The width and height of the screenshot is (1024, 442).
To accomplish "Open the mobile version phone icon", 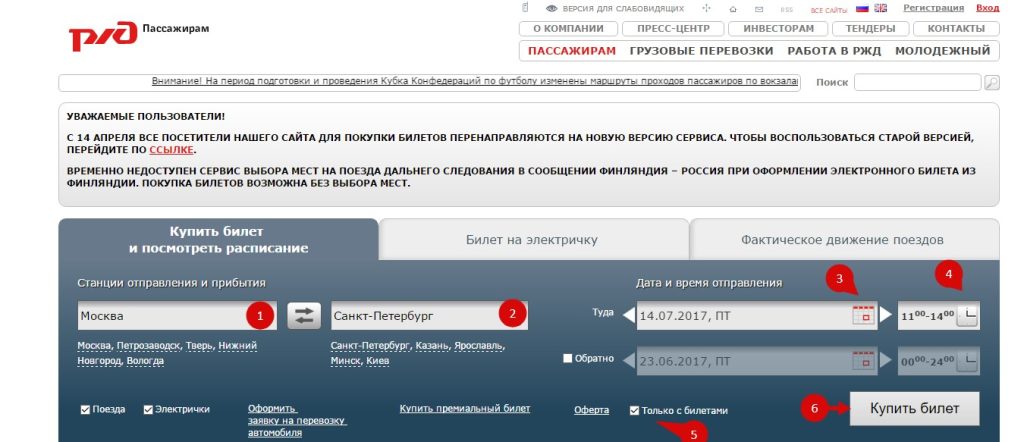I will point(525,8).
